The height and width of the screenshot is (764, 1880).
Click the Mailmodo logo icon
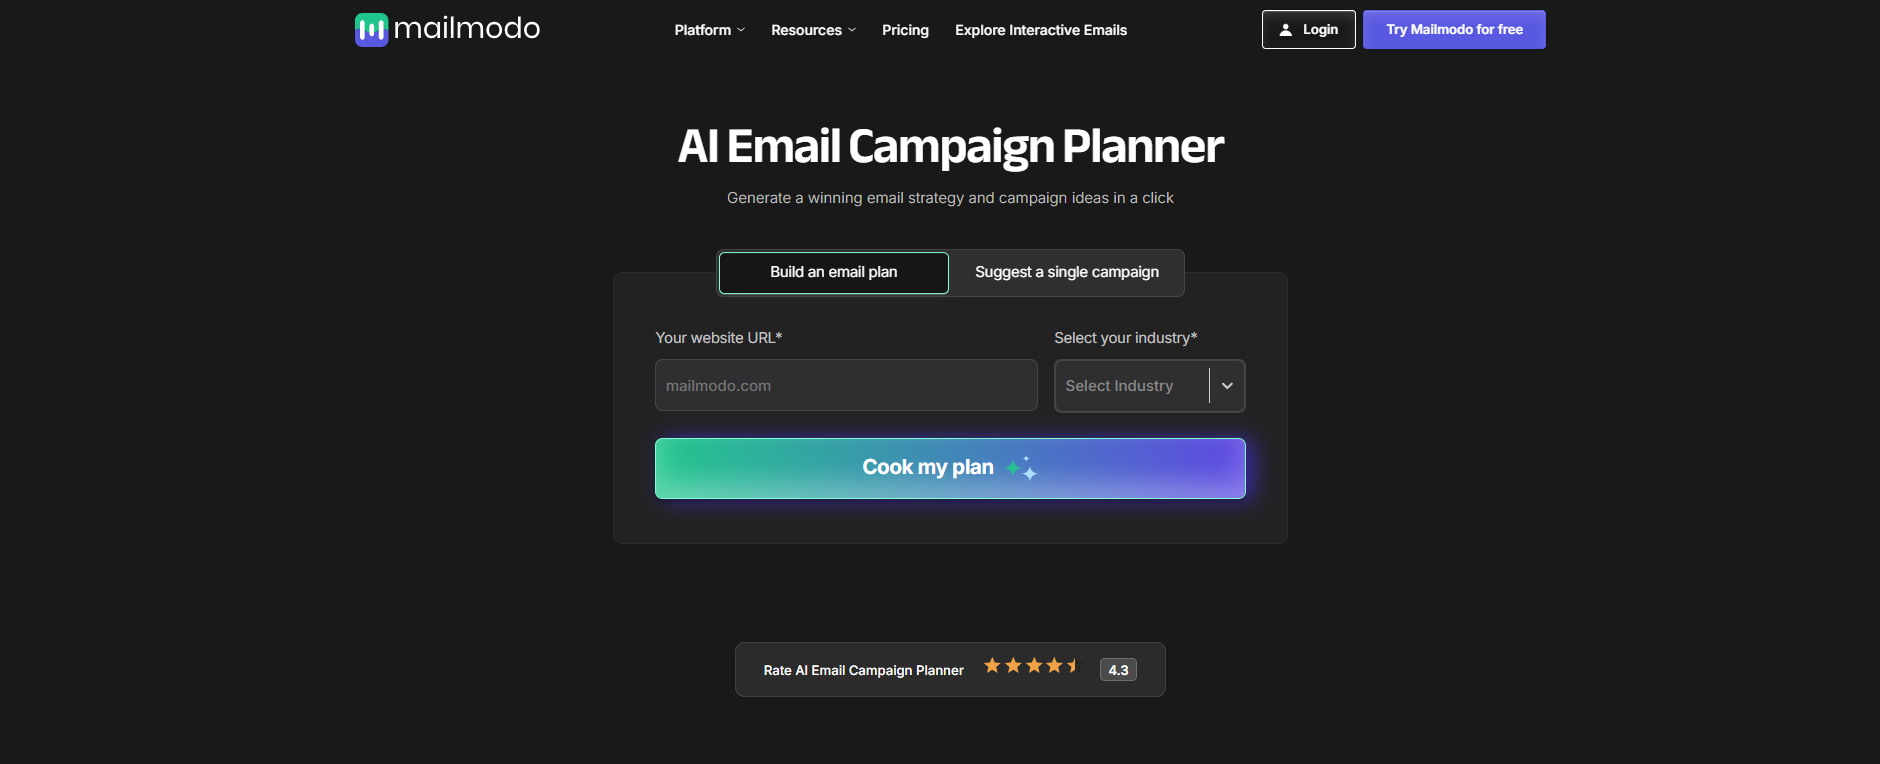(371, 30)
